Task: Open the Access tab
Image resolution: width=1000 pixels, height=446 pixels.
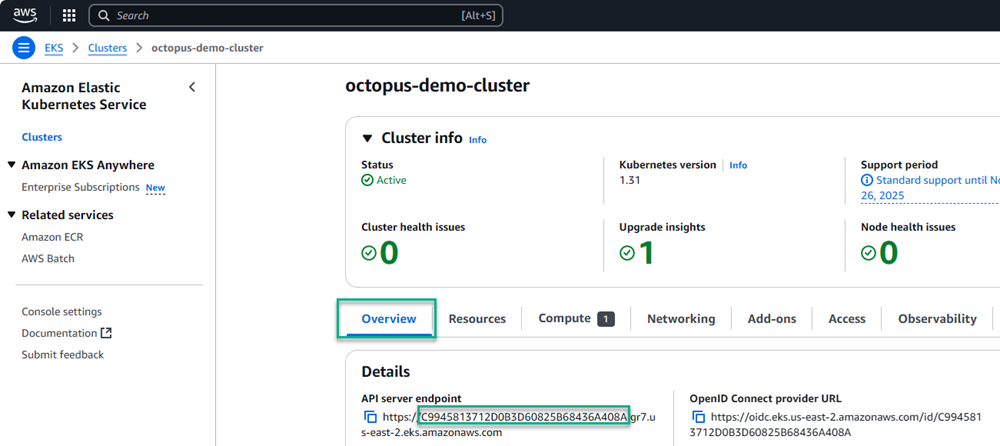Action: click(x=847, y=319)
